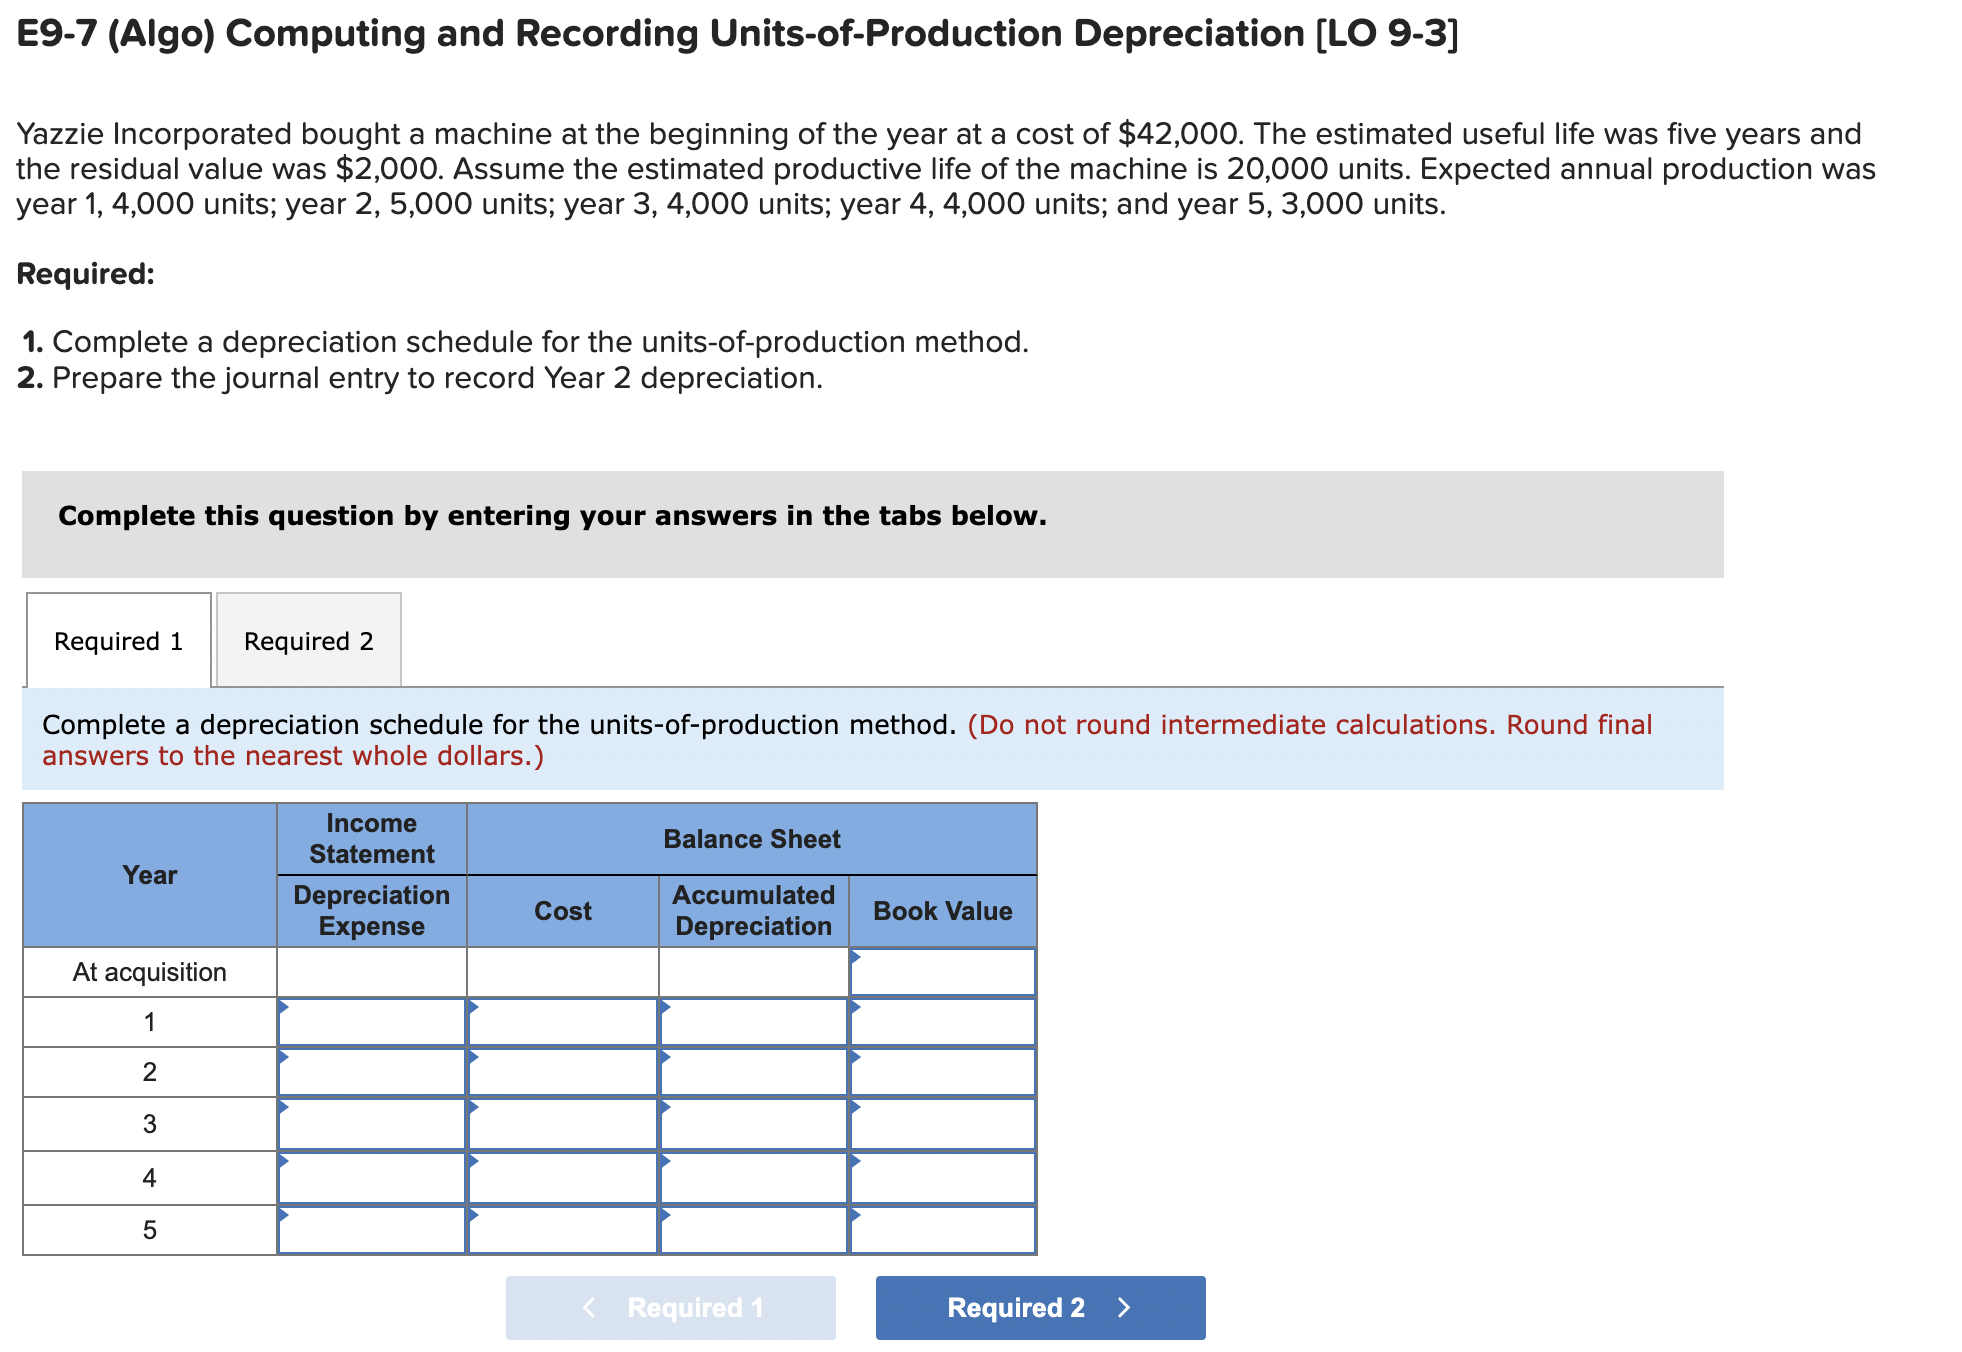Click Year 4 Book Value cell
The height and width of the screenshot is (1352, 1962).
tap(942, 1178)
